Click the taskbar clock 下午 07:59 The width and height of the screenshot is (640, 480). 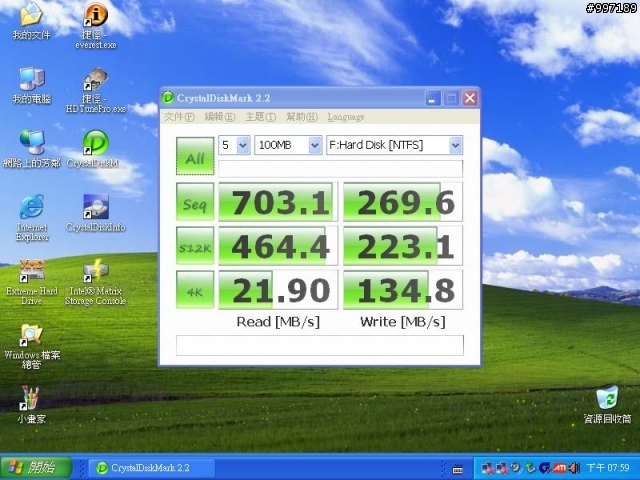(x=608, y=468)
